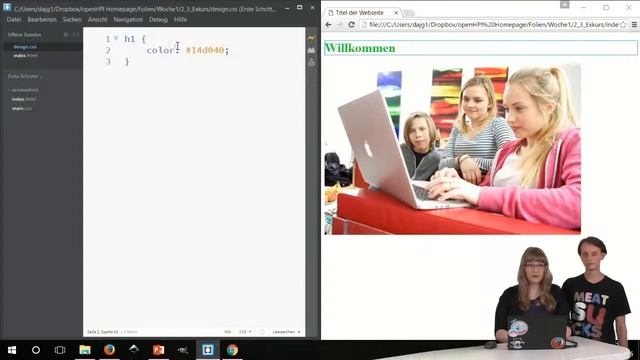Image resolution: width=640 pixels, height=360 pixels.
Task: Click the Willkommen heading in browser
Action: pos(360,48)
